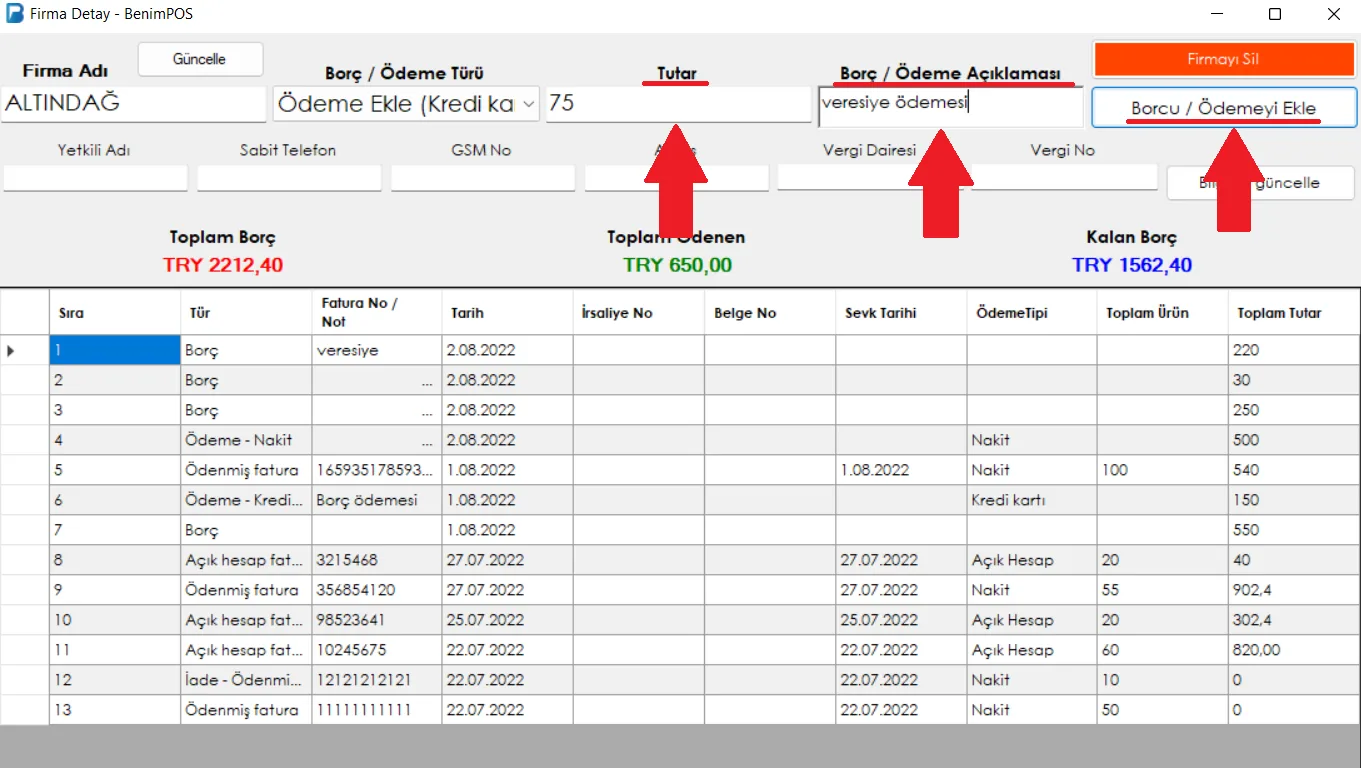1361x768 pixels.
Task: Click the orange Firmayı Sil button
Action: pyautogui.click(x=1223, y=59)
